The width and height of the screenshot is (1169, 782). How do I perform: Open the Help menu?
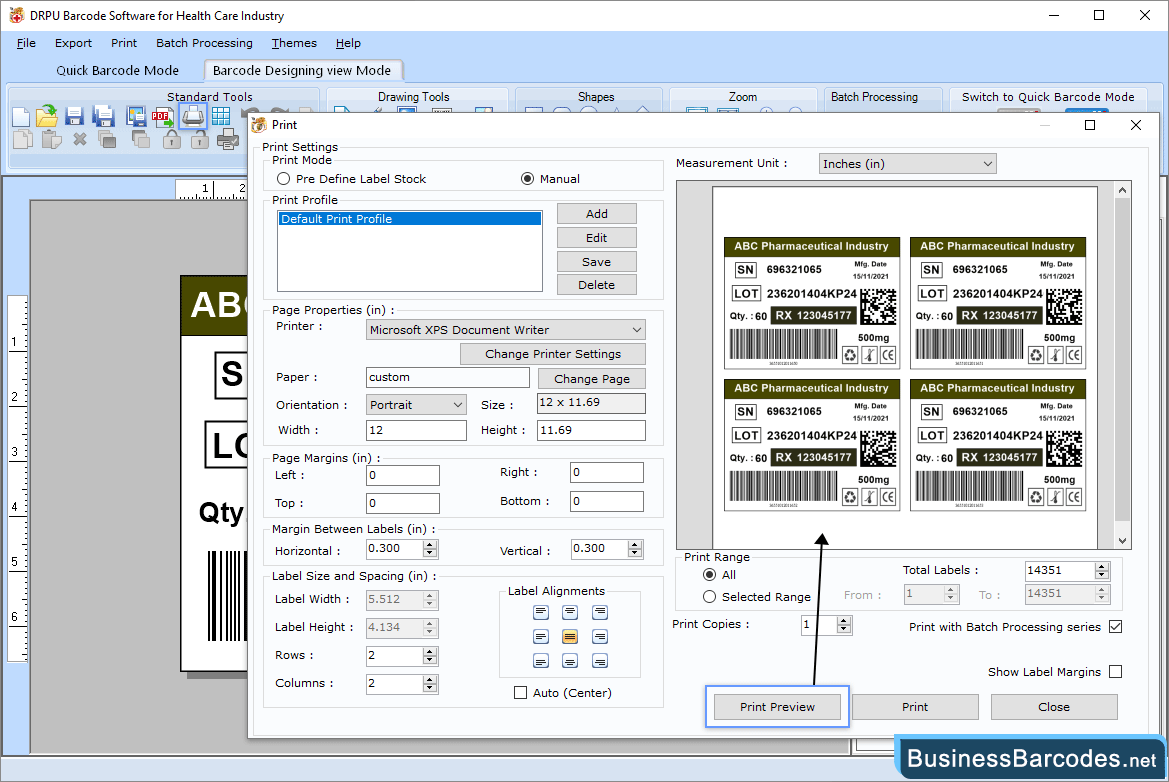tap(348, 43)
